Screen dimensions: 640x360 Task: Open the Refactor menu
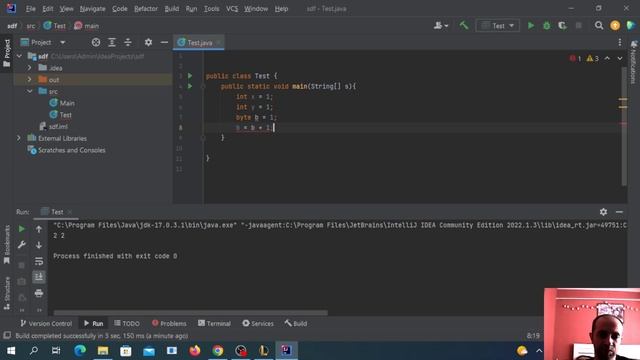coord(146,9)
